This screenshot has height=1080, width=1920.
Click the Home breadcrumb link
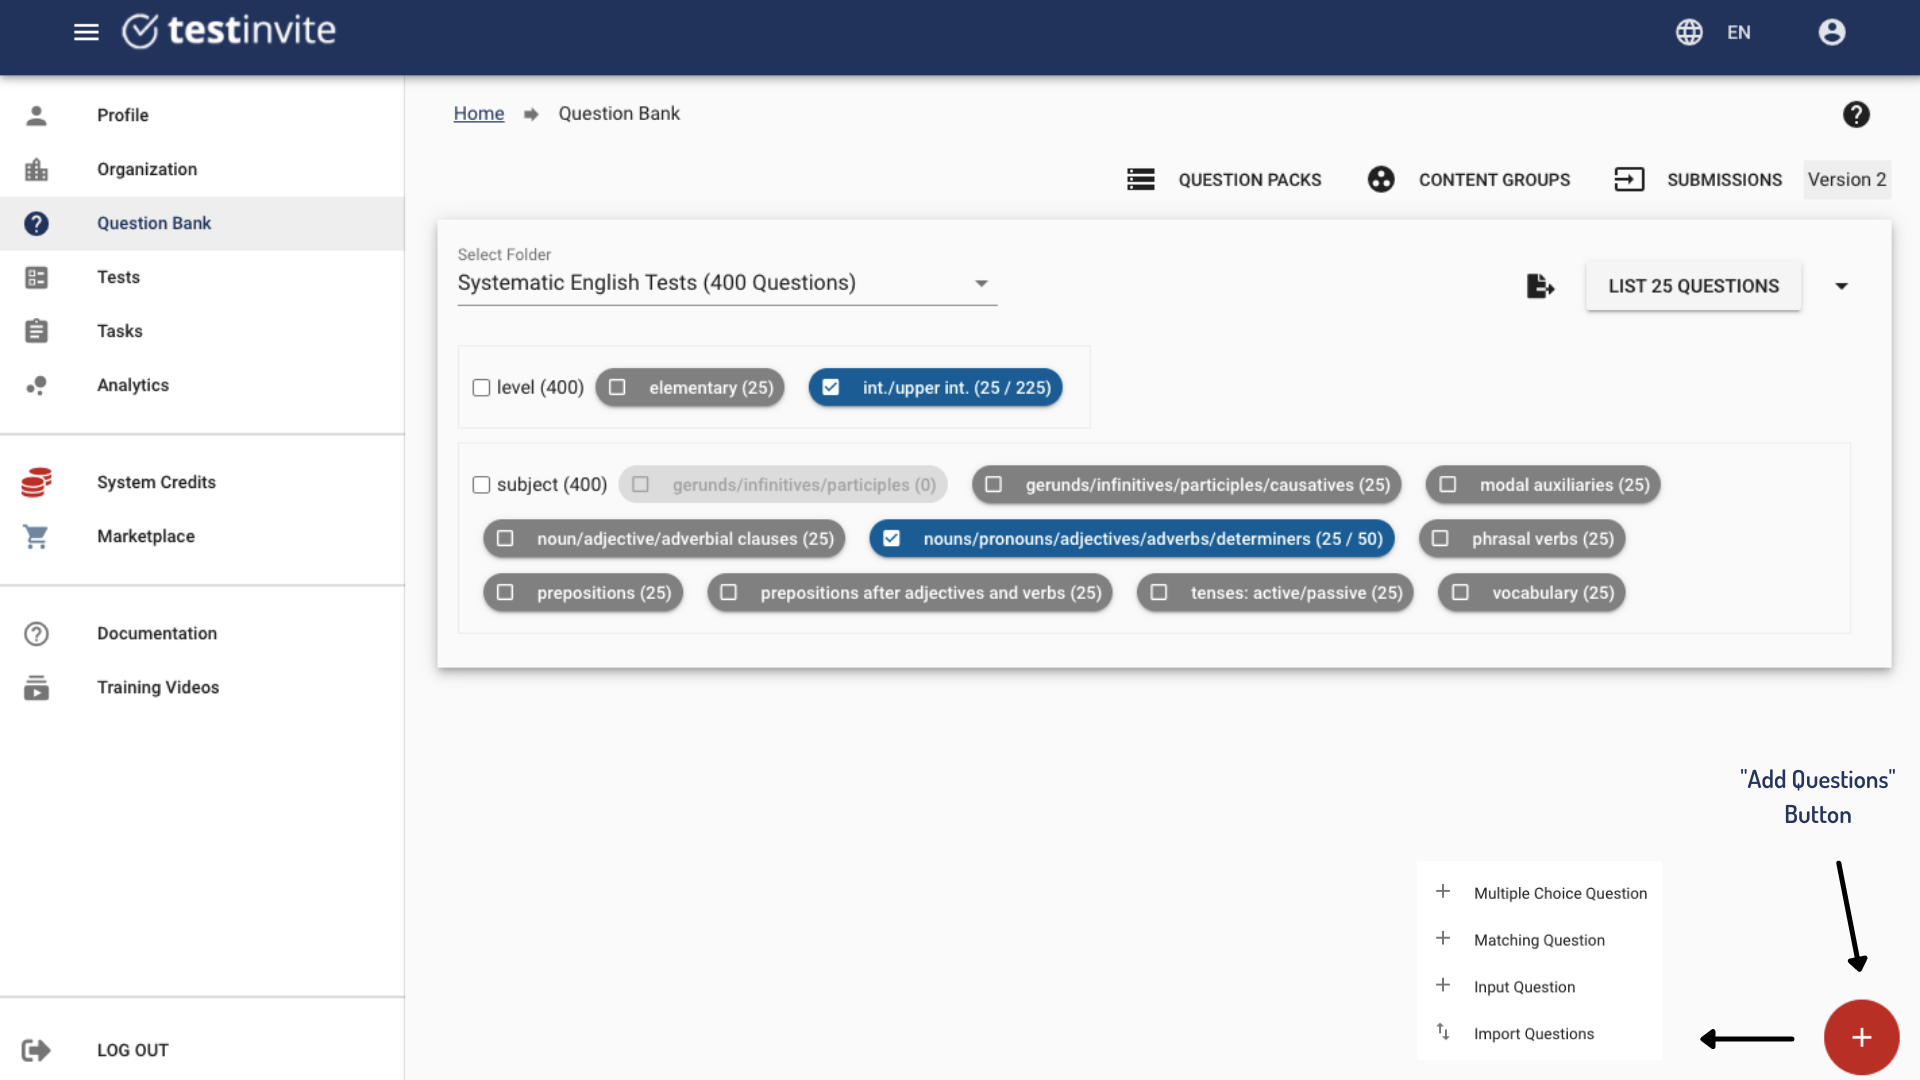point(479,113)
